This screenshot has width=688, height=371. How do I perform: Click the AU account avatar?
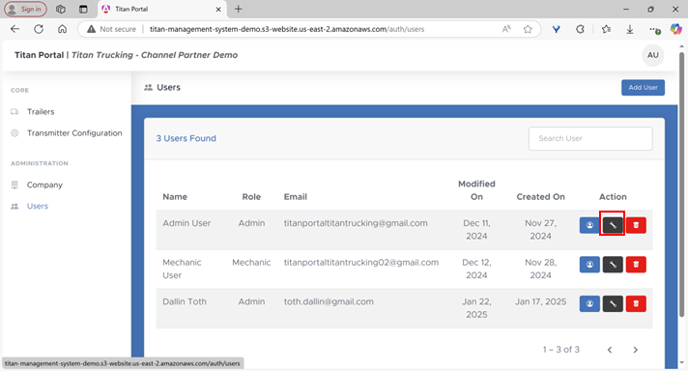coord(652,55)
